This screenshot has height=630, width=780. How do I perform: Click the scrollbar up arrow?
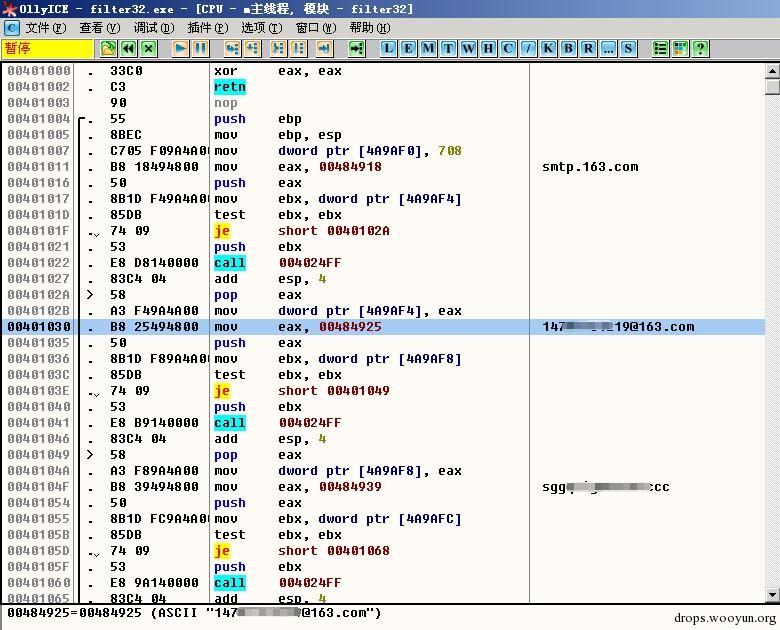(772, 71)
